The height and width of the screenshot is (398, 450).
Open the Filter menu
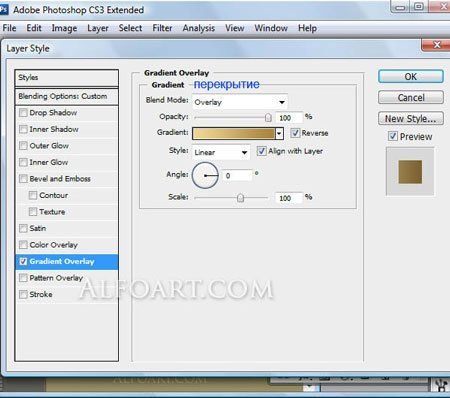[x=162, y=28]
